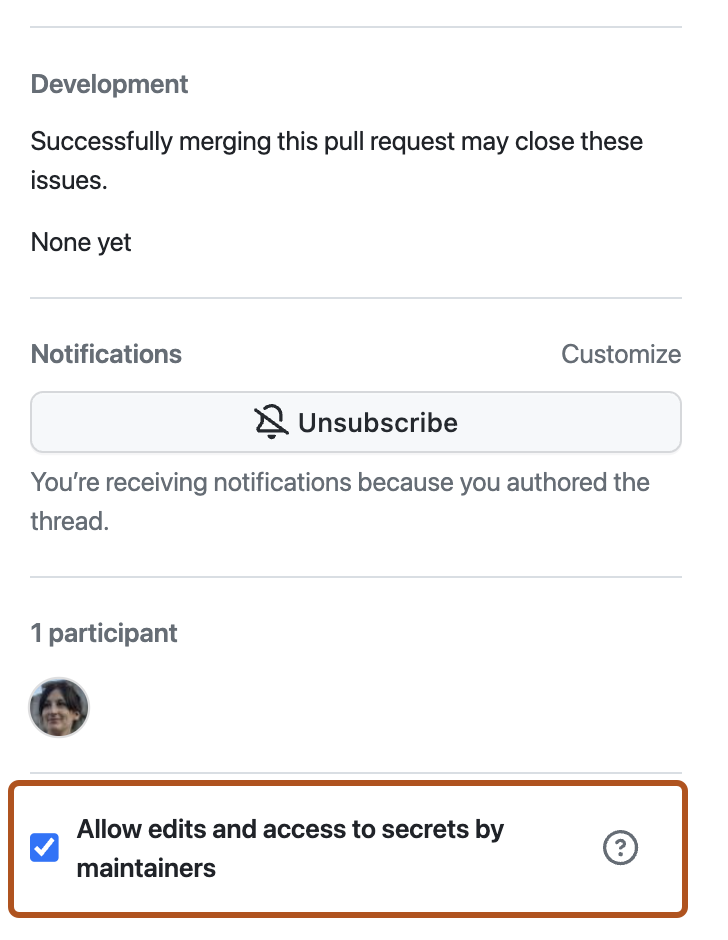
Task: Toggle the maintainers edit permission checkbox
Action: [x=43, y=847]
